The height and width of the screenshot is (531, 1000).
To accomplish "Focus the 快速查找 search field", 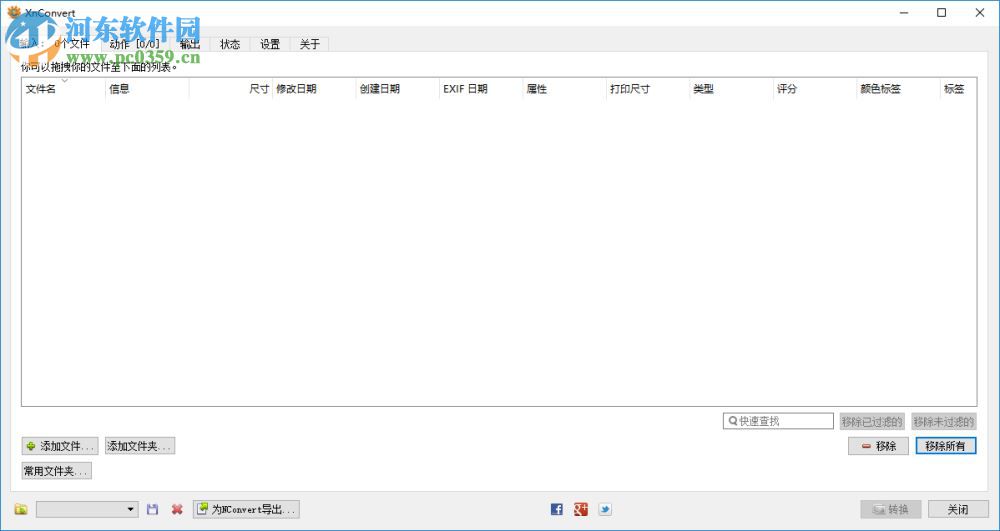I will click(778, 421).
